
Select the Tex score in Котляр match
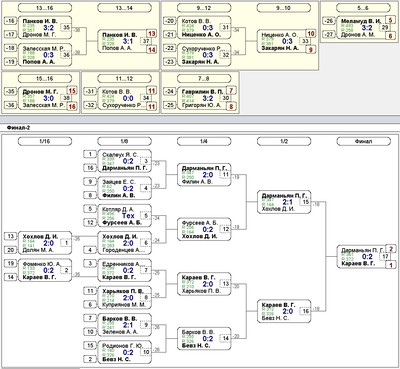[128, 216]
